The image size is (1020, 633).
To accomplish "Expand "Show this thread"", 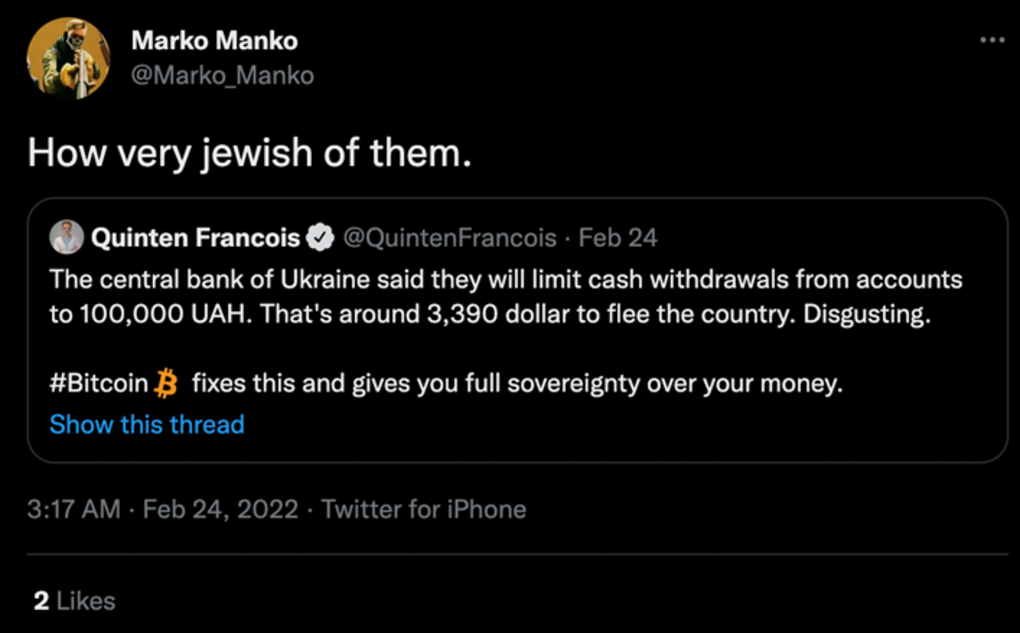I will [147, 425].
